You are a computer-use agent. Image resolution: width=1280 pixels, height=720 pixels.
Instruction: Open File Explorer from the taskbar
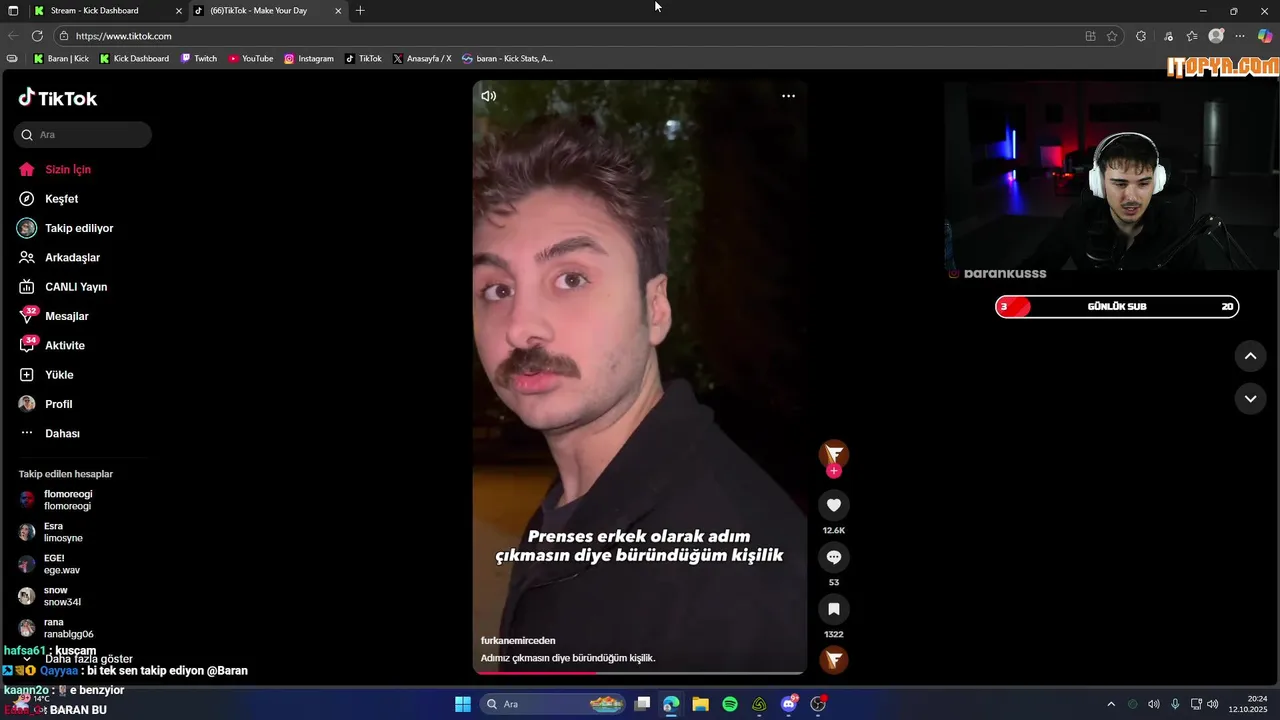pyautogui.click(x=700, y=704)
